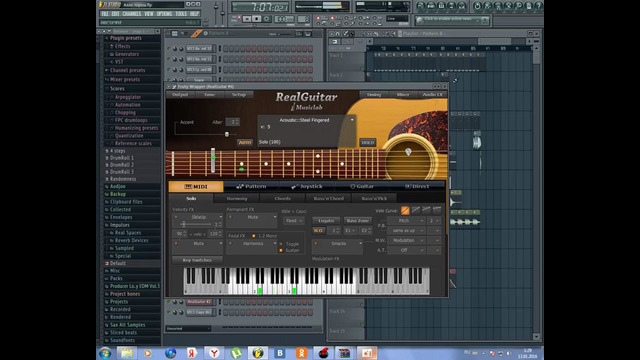Viewport: 640px width, 360px height.
Task: Click the Legato button
Action: [x=326, y=221]
